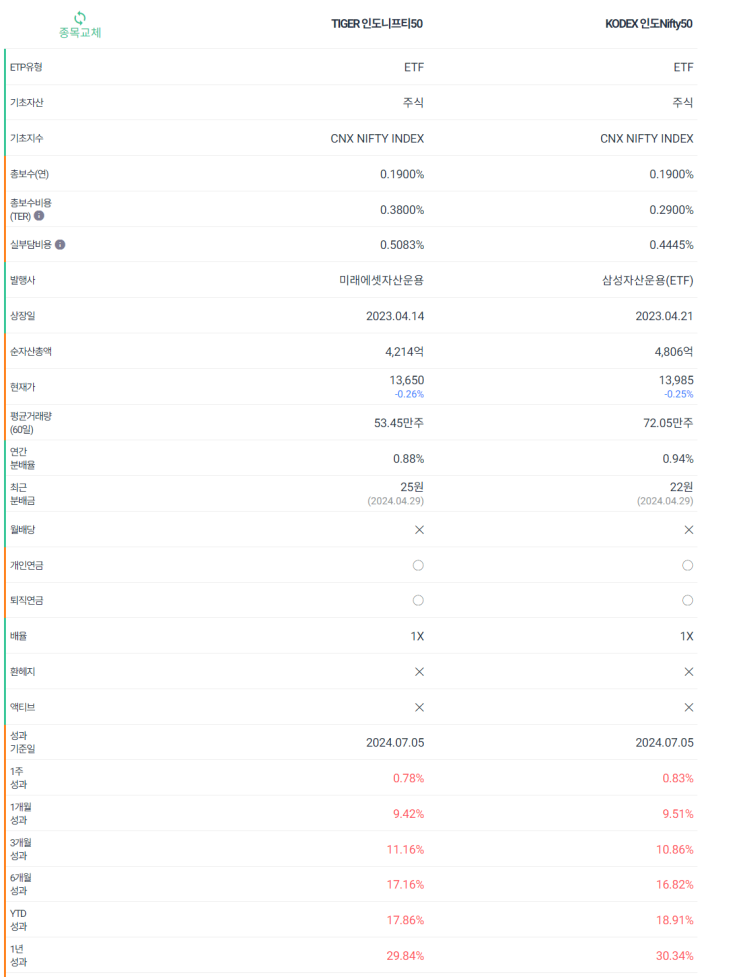
Task: Click TIGER current price 13,650
Action: 406,380
